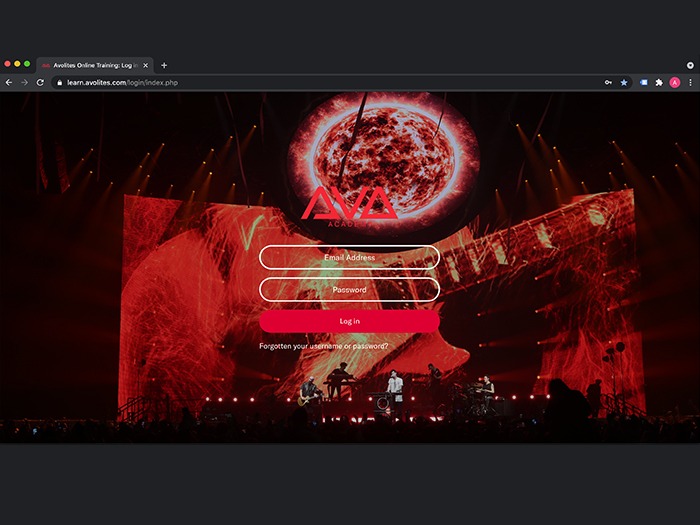Open the saved passwords key icon
Screen dimensions: 700x525
tap(609, 82)
